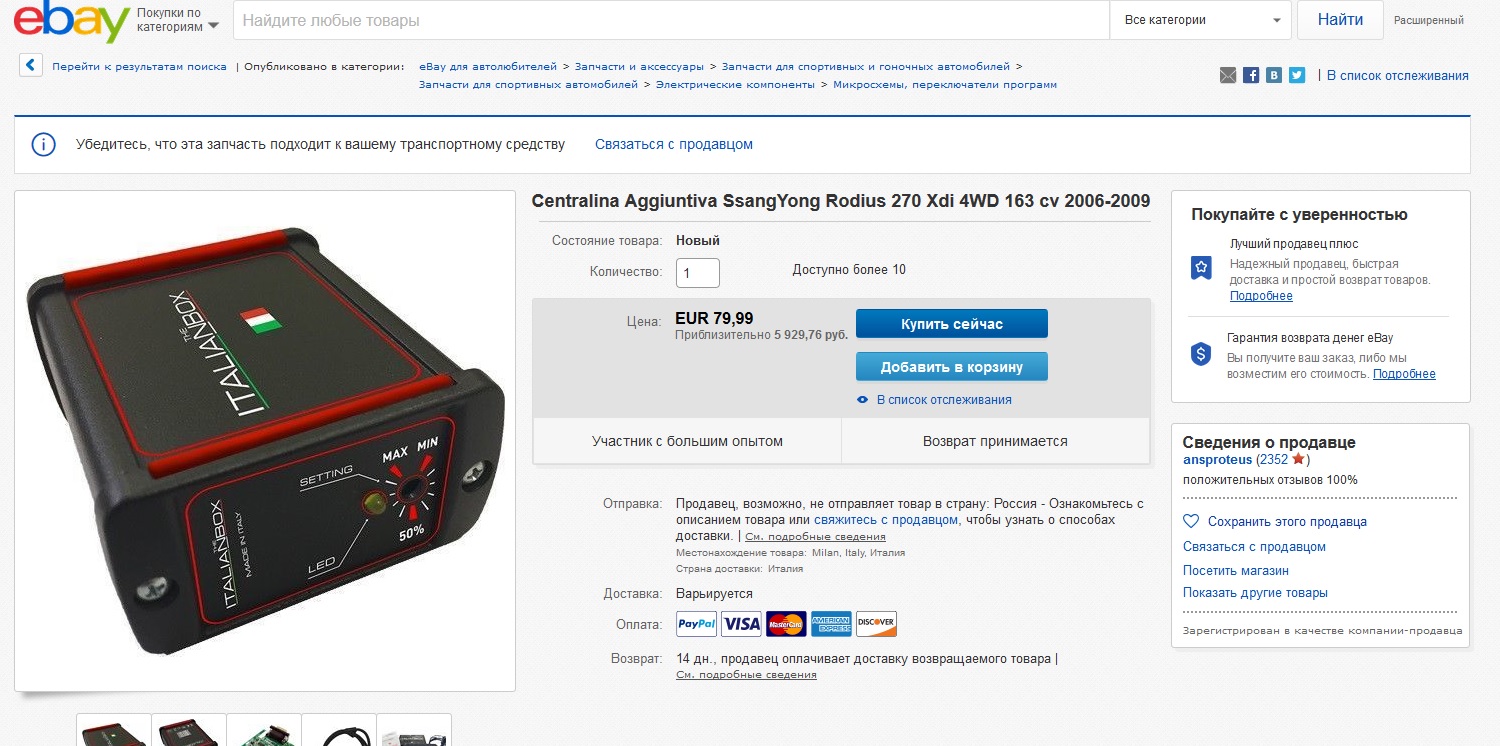This screenshot has height=746, width=1500.
Task: Expand 'Покупки по категориям' menu
Action: coord(177,20)
